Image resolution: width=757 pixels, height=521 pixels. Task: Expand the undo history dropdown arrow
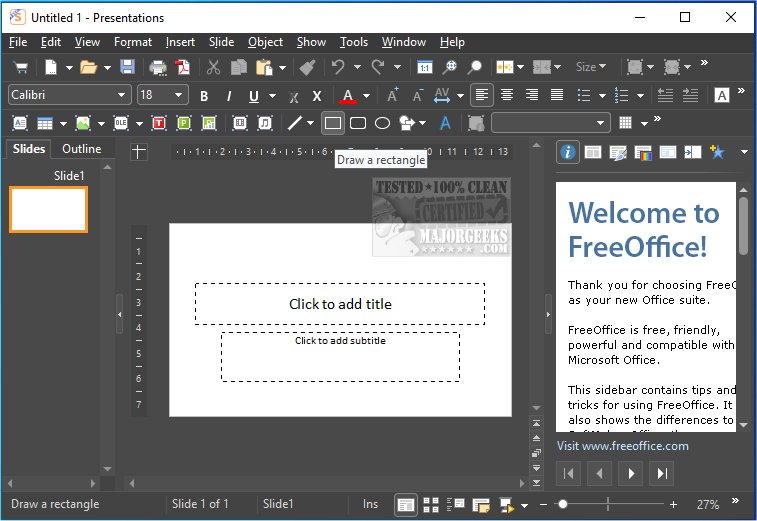pyautogui.click(x=357, y=67)
